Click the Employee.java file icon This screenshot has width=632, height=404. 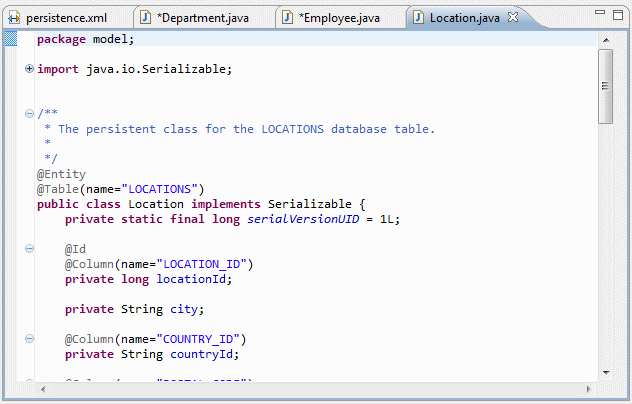287,18
